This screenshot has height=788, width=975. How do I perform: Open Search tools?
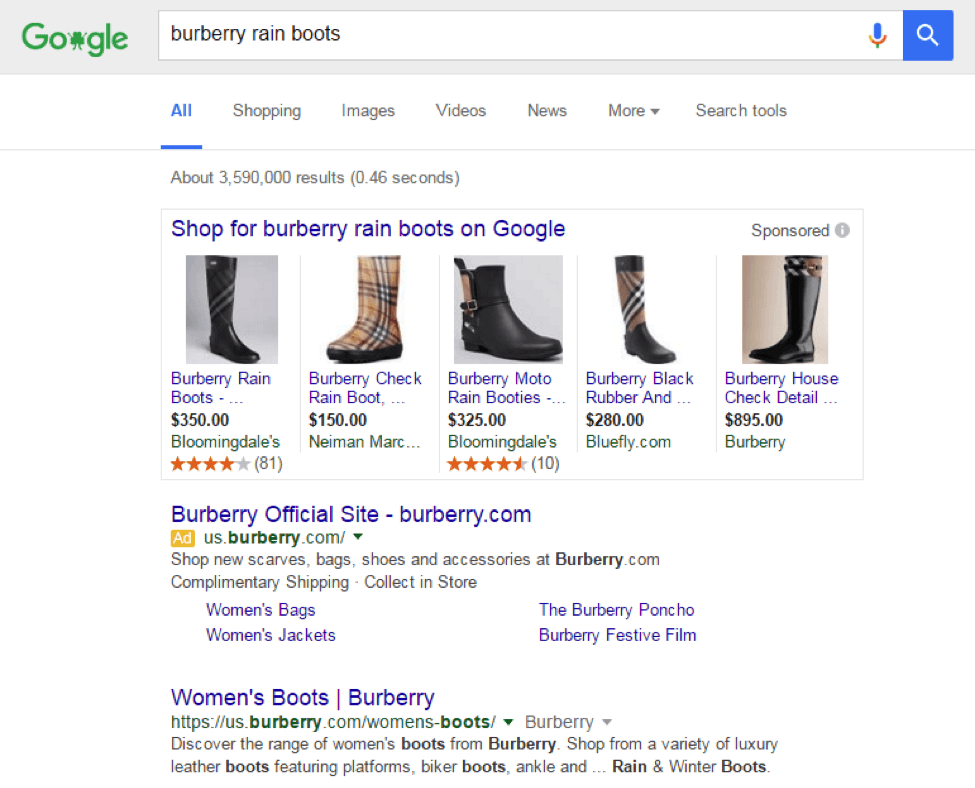click(741, 111)
